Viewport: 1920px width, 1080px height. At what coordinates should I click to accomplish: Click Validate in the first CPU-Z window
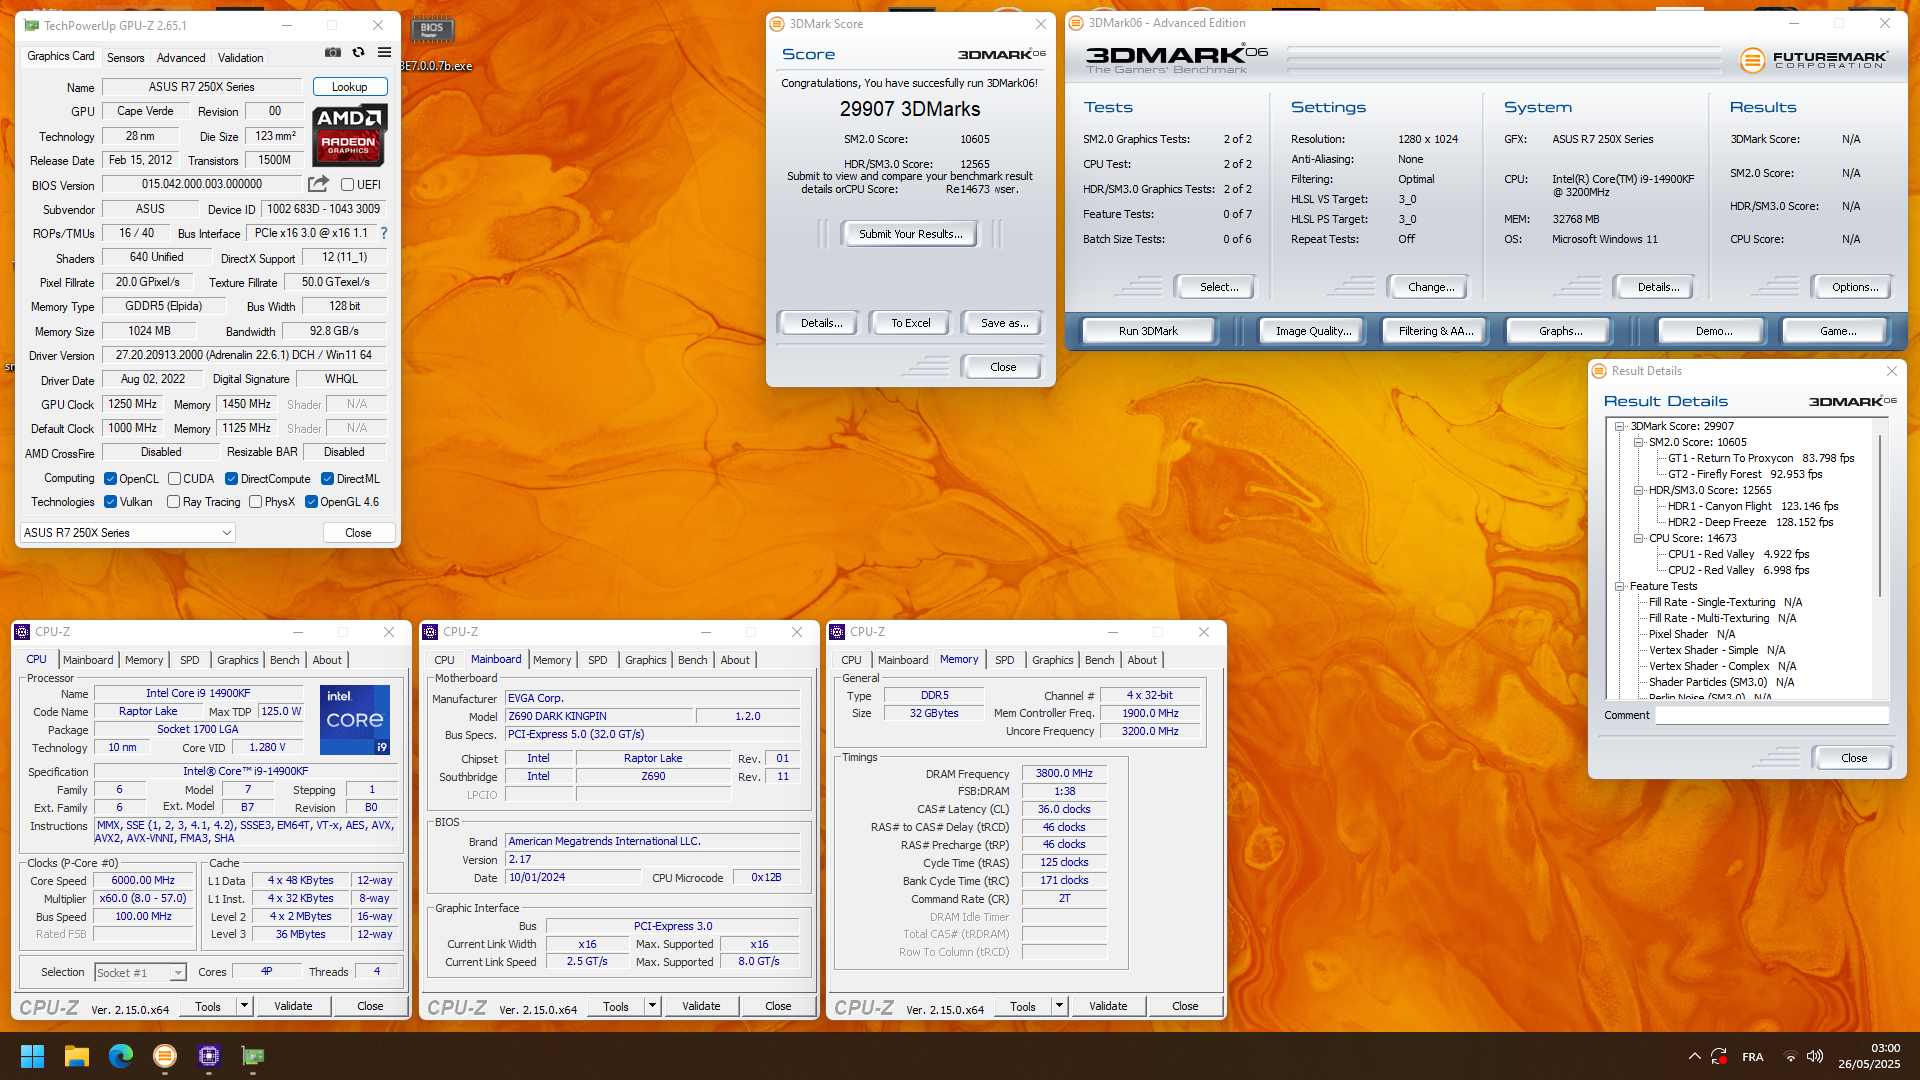coord(293,1006)
